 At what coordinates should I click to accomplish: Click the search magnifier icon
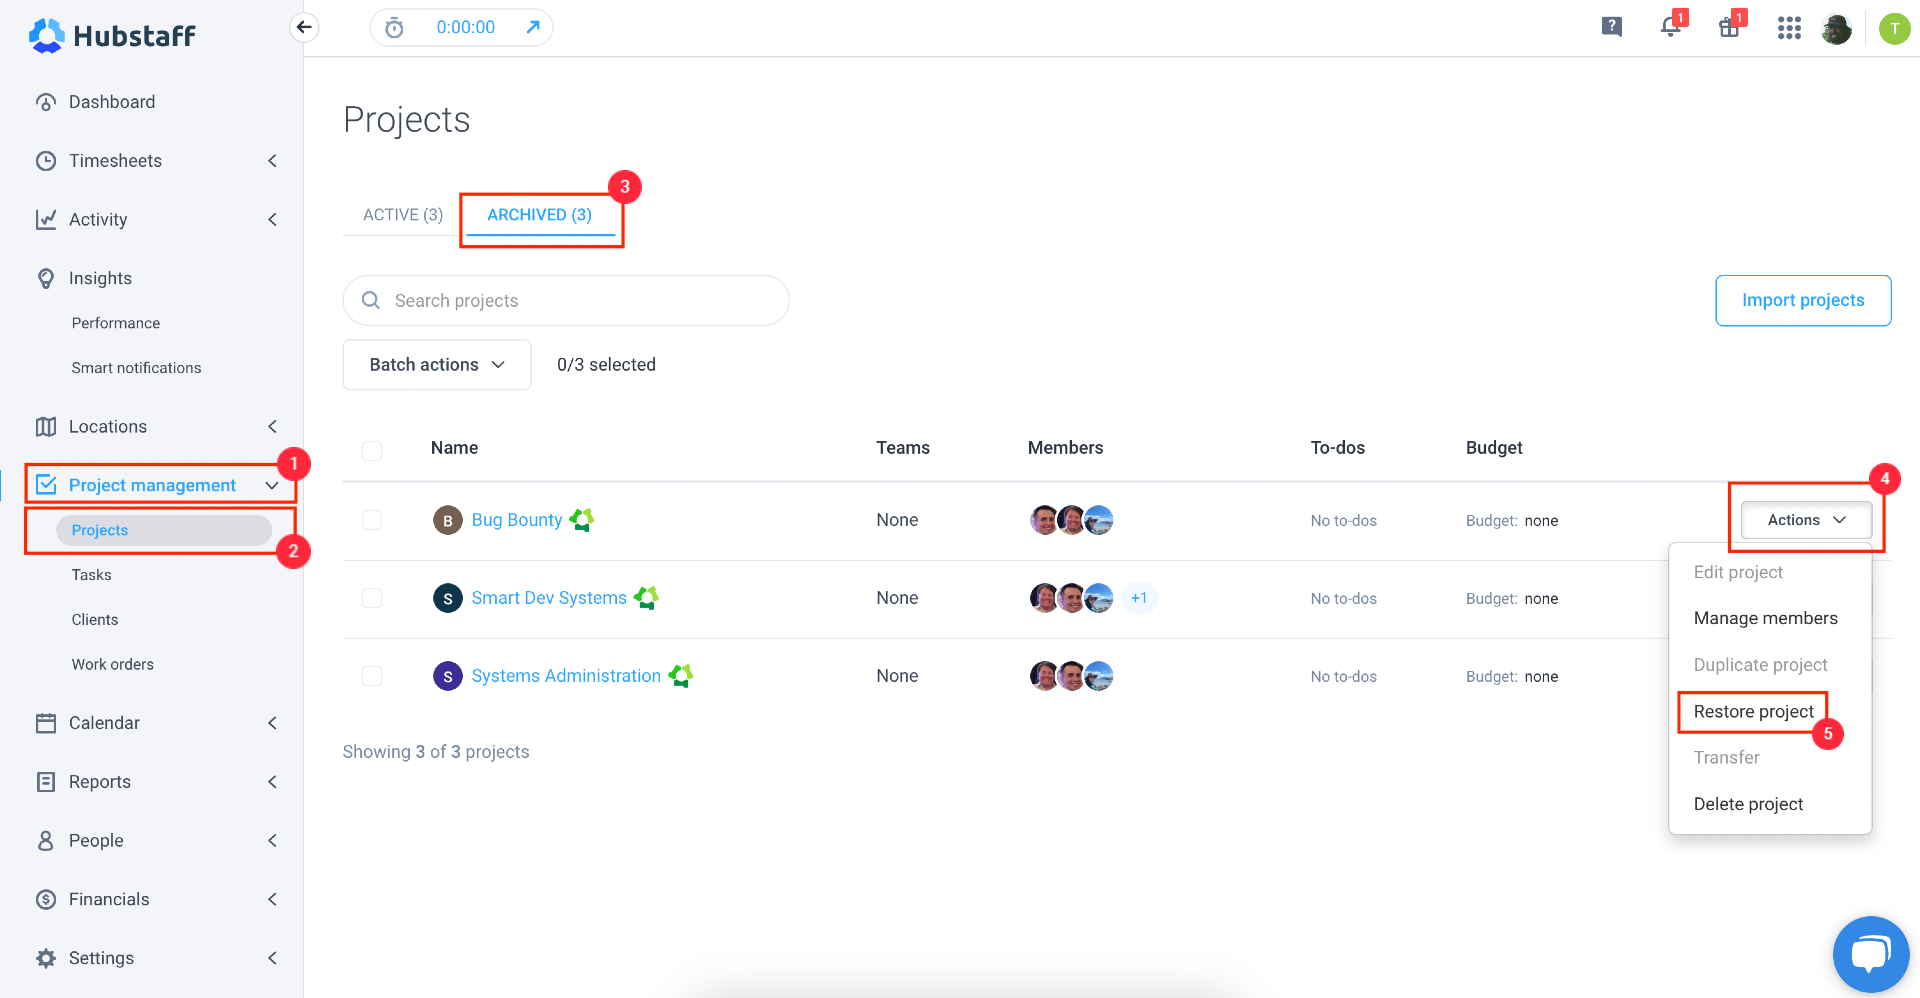click(371, 300)
